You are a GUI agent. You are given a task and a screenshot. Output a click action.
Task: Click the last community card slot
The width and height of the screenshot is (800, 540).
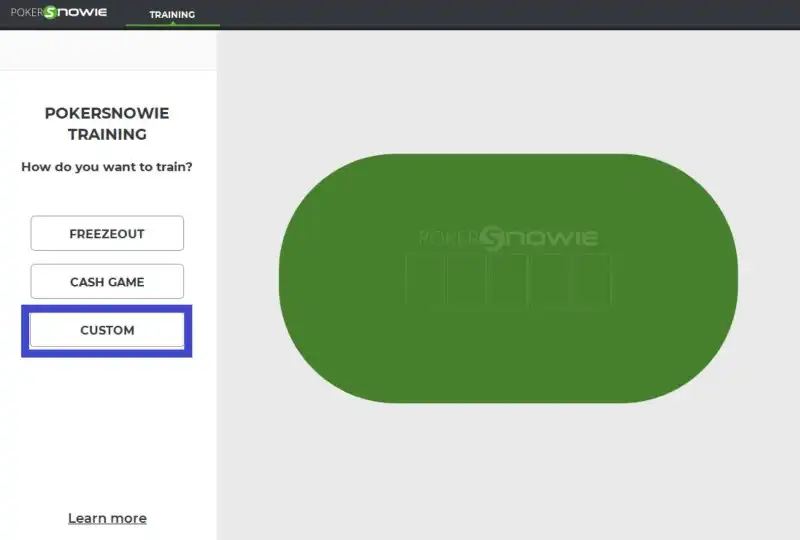(590, 279)
